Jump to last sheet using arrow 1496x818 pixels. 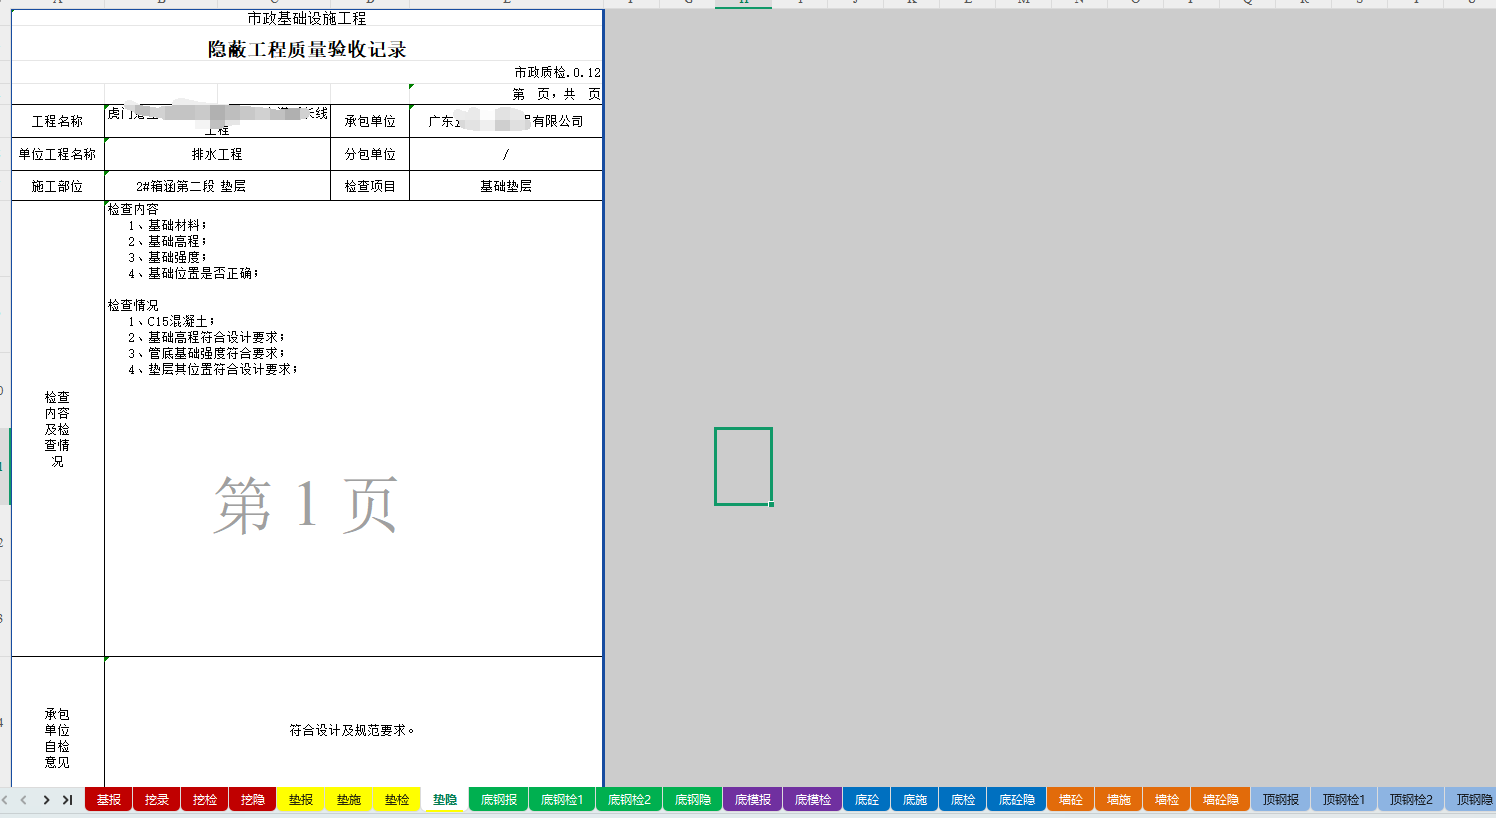pyautogui.click(x=67, y=800)
